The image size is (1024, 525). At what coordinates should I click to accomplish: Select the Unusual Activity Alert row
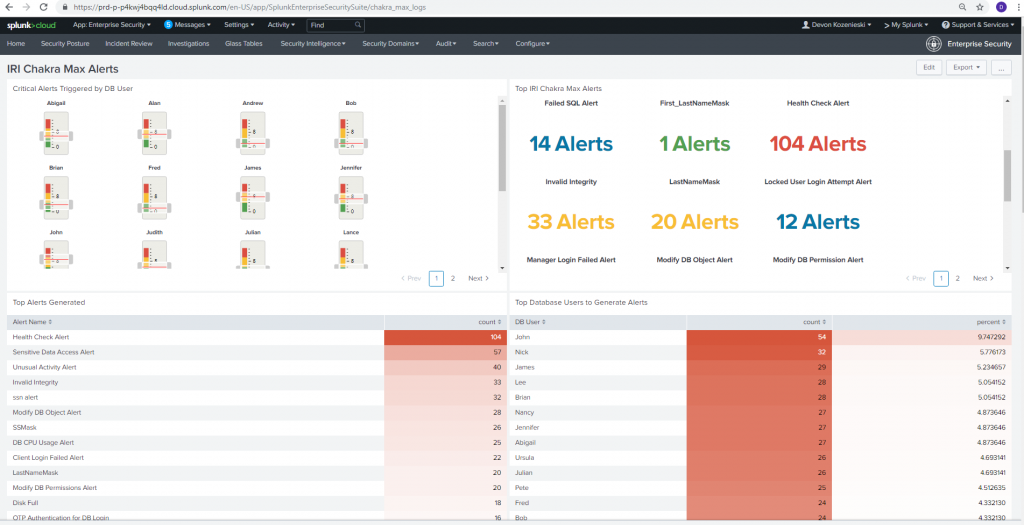pos(257,367)
